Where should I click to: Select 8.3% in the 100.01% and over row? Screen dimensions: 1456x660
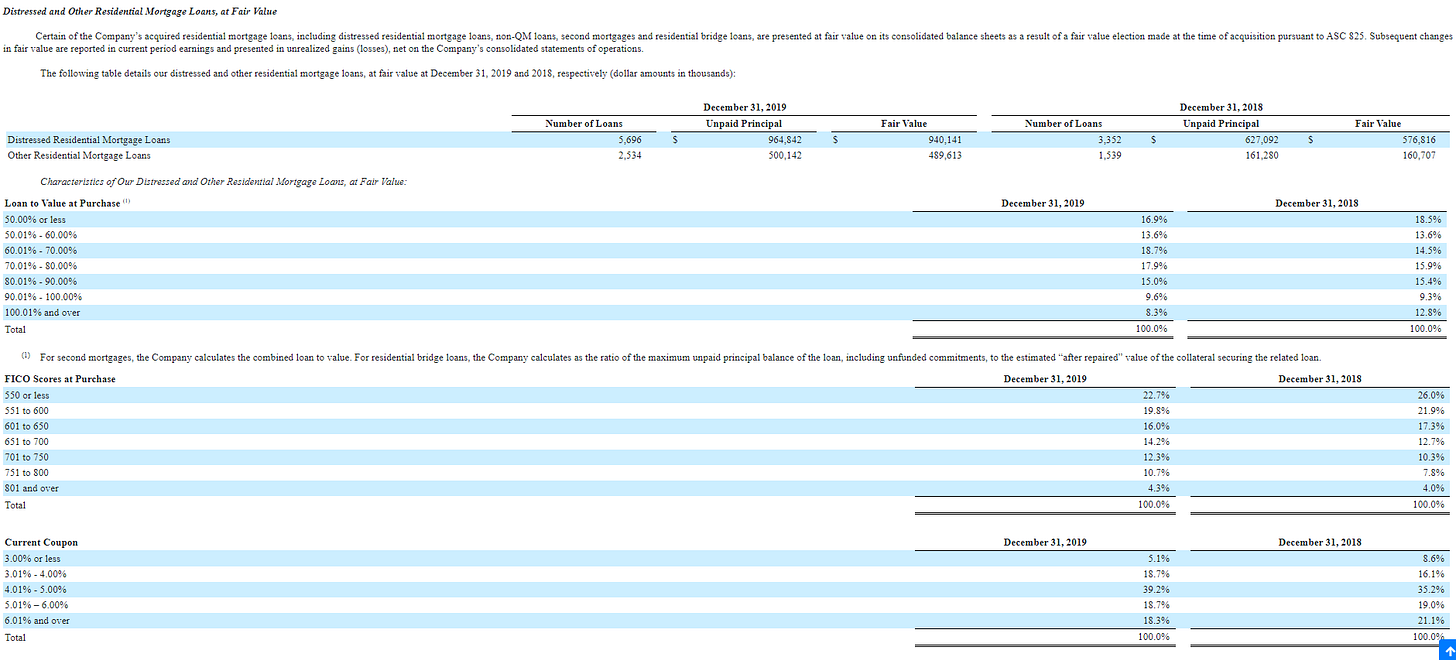[1156, 313]
